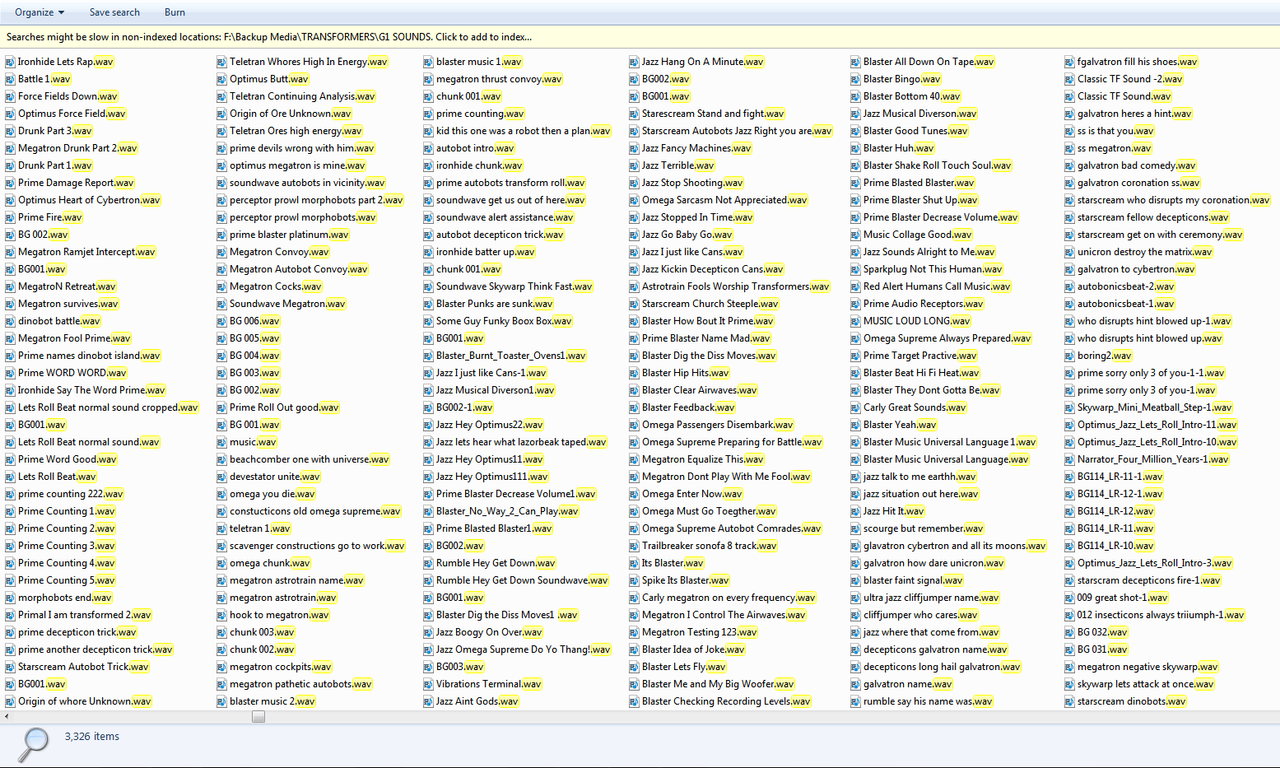Click the magnifier search icon in details pane

point(35,743)
